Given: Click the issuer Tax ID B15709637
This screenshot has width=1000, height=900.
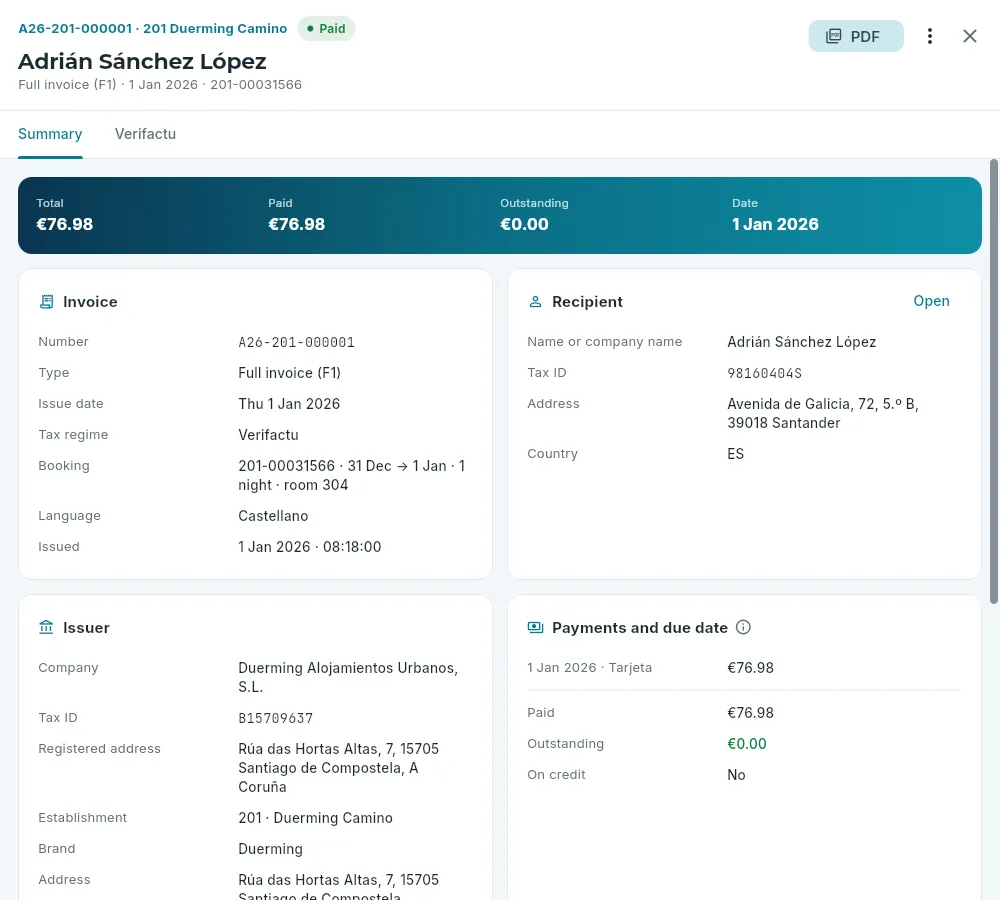Looking at the screenshot, I should click(276, 718).
